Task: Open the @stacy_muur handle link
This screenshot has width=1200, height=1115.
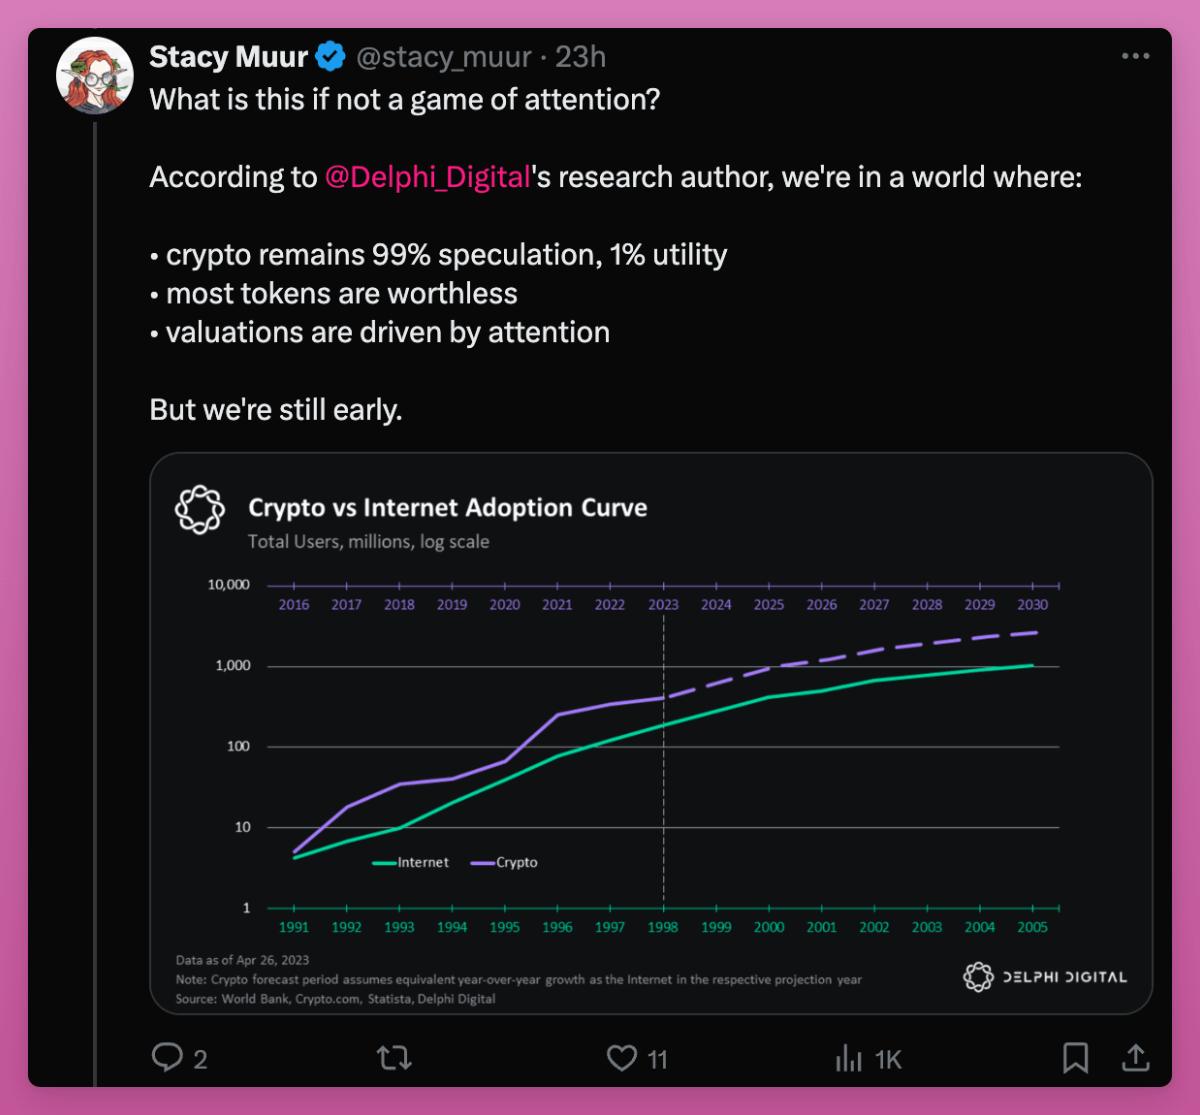Action: (443, 57)
